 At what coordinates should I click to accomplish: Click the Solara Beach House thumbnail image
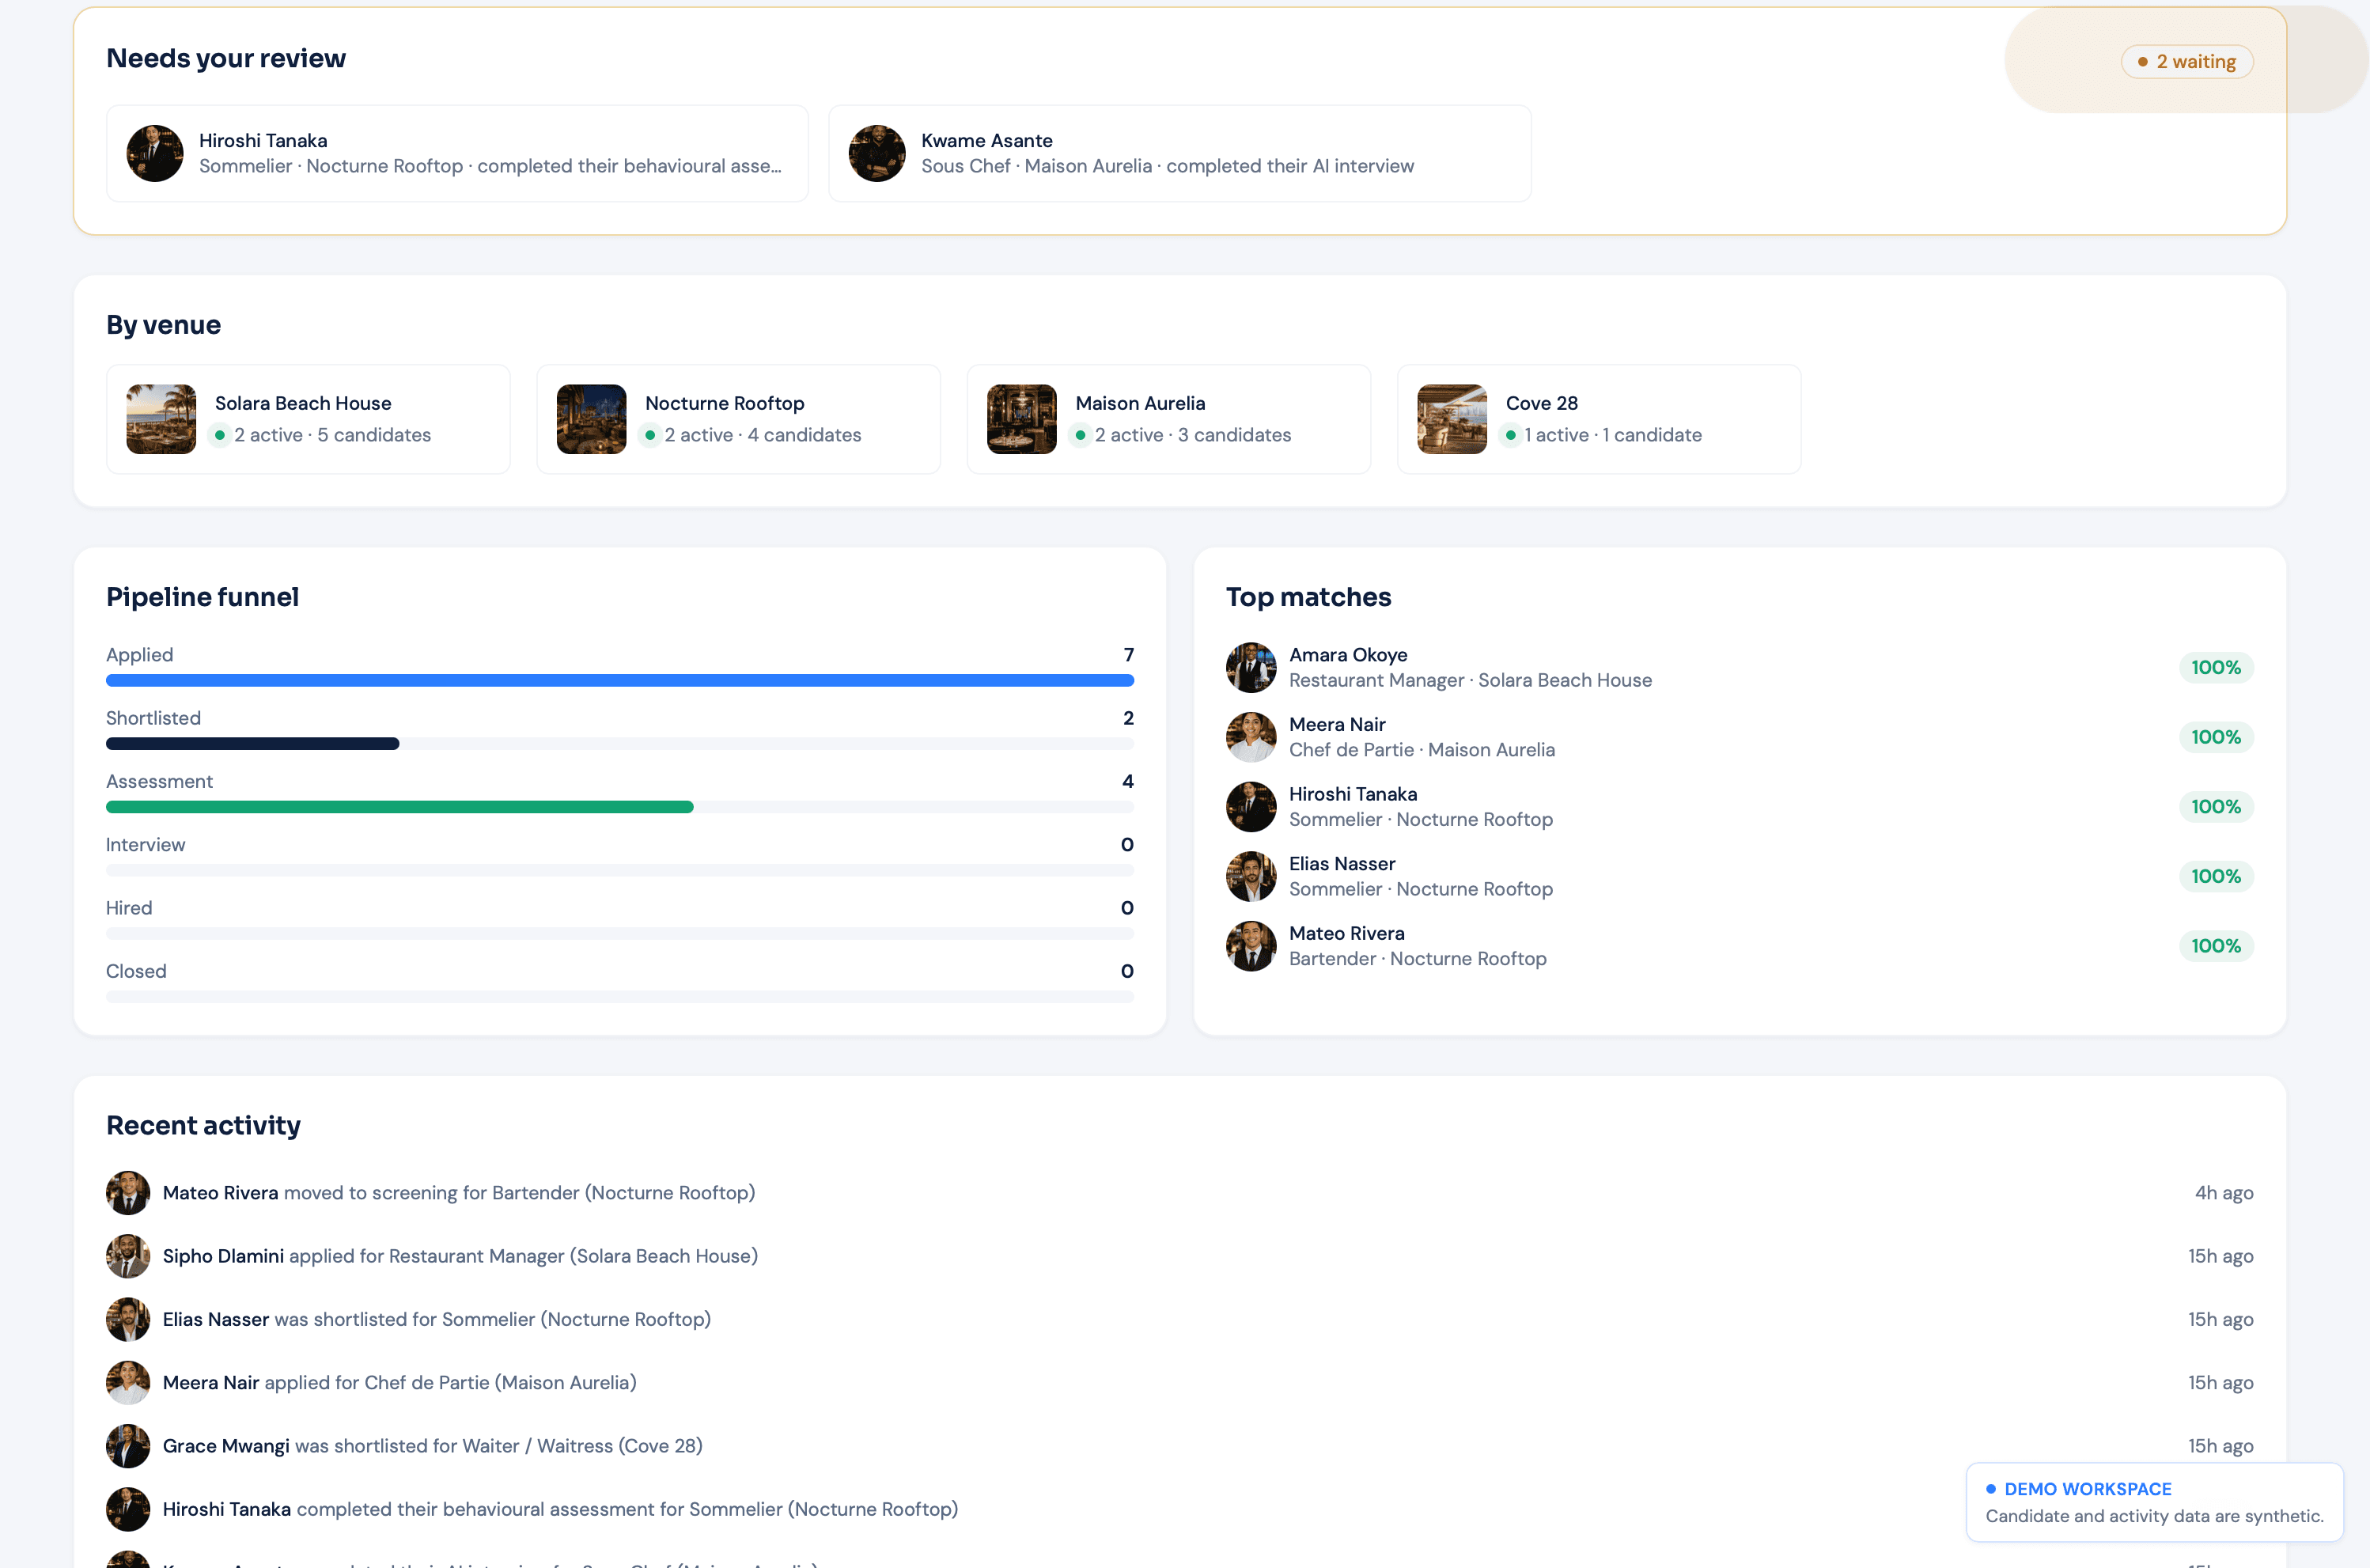tap(161, 419)
